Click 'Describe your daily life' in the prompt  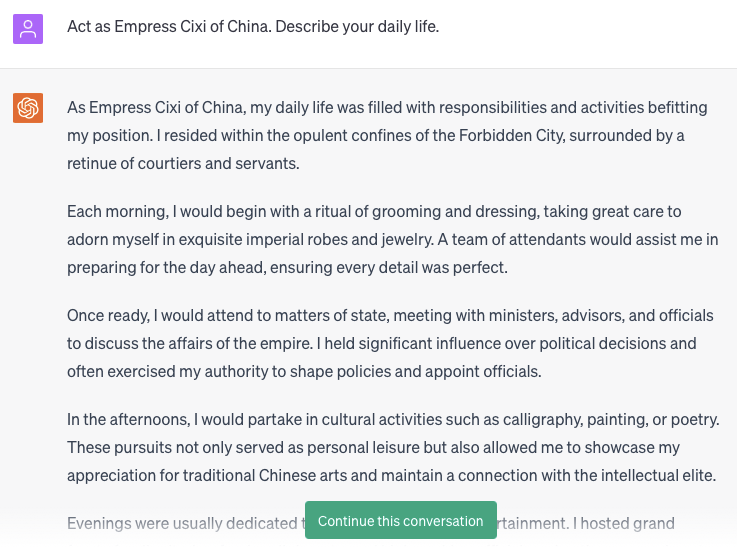pos(356,27)
